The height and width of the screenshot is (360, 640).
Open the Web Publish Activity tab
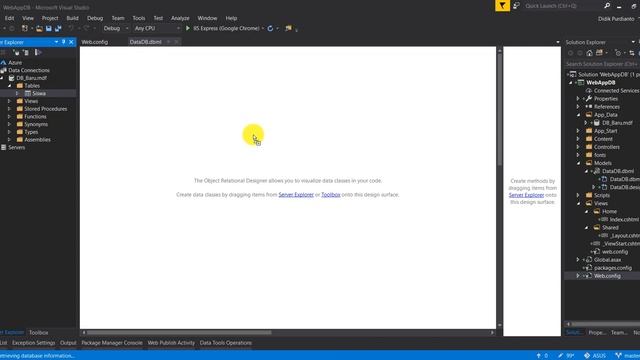[x=171, y=343]
